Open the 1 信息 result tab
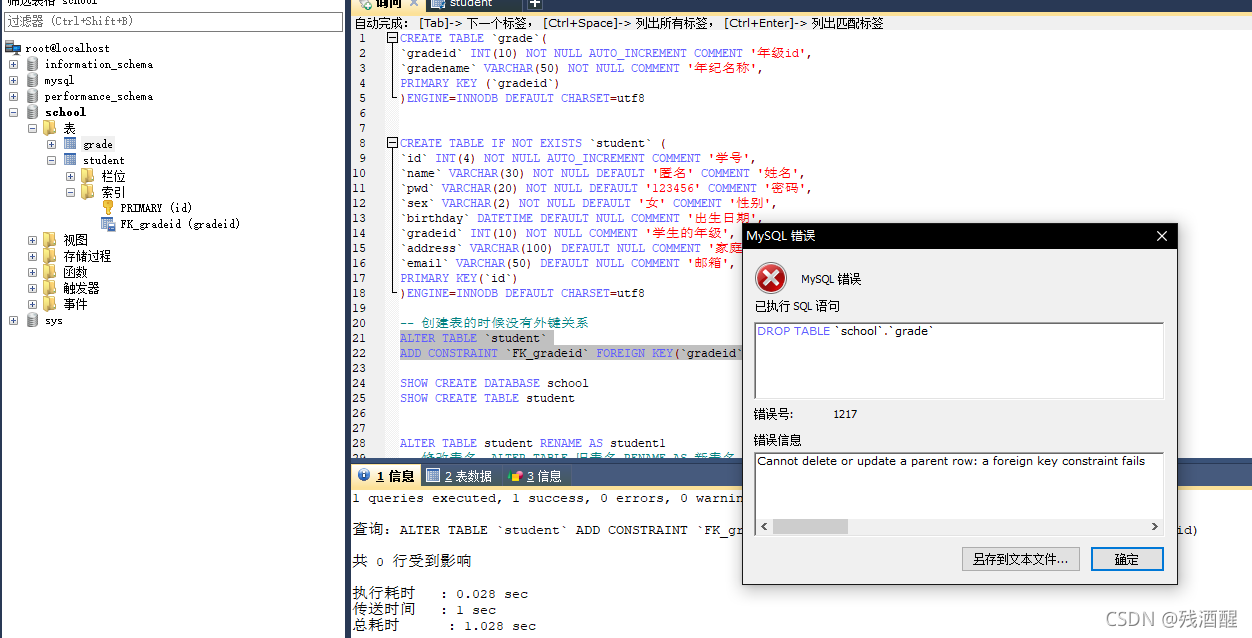Viewport: 1252px width, 638px height. point(385,475)
